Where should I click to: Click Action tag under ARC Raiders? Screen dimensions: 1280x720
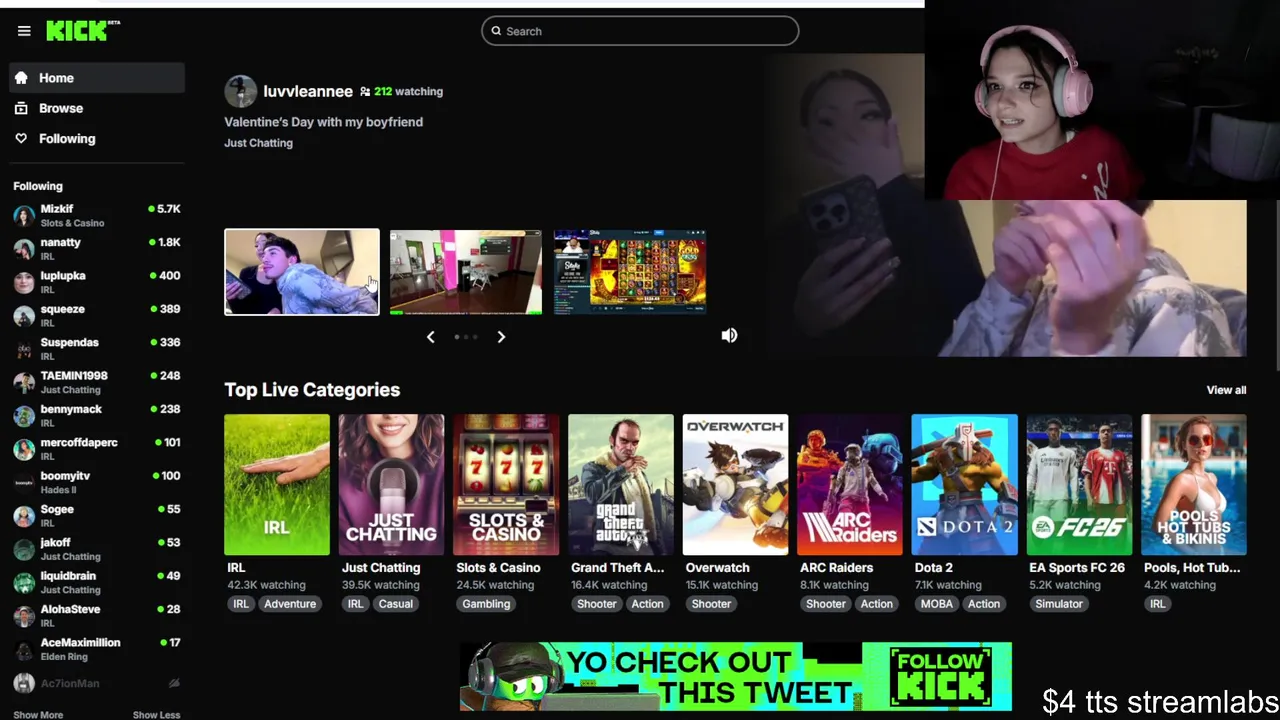click(x=876, y=604)
